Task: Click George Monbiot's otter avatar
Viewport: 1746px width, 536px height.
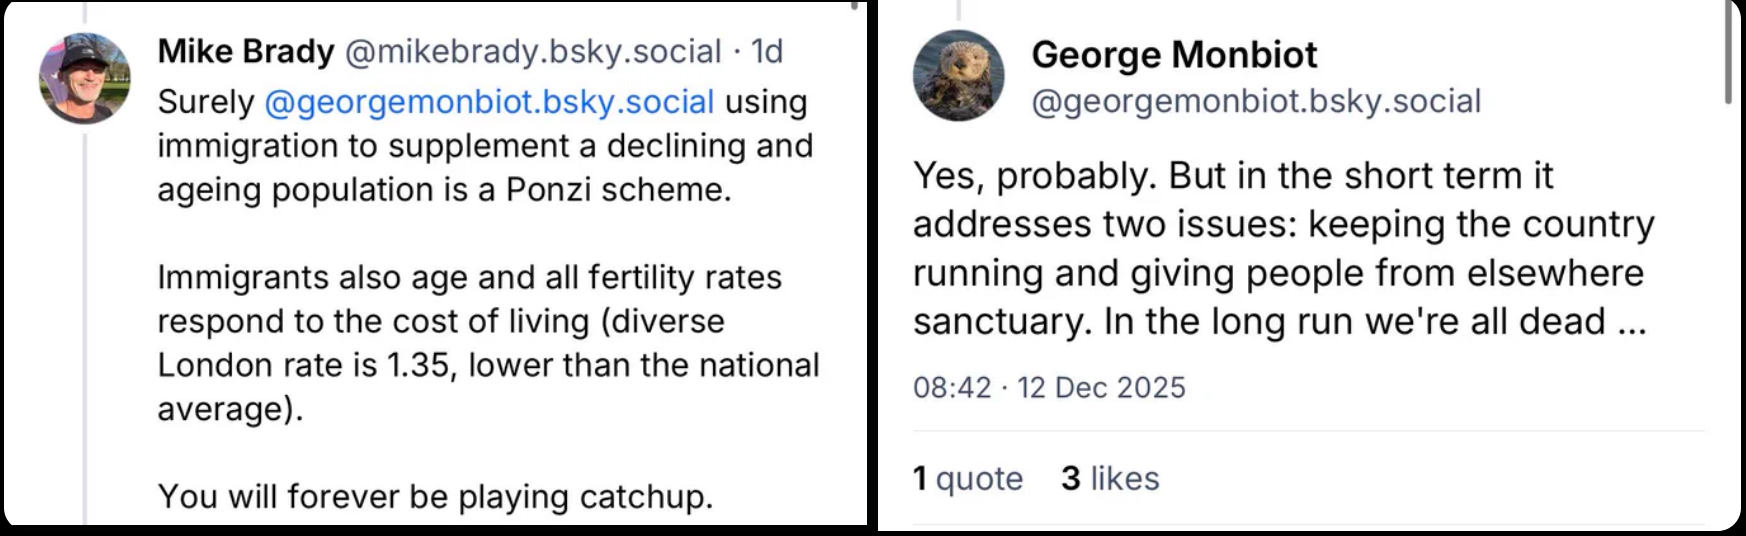Action: point(958,75)
